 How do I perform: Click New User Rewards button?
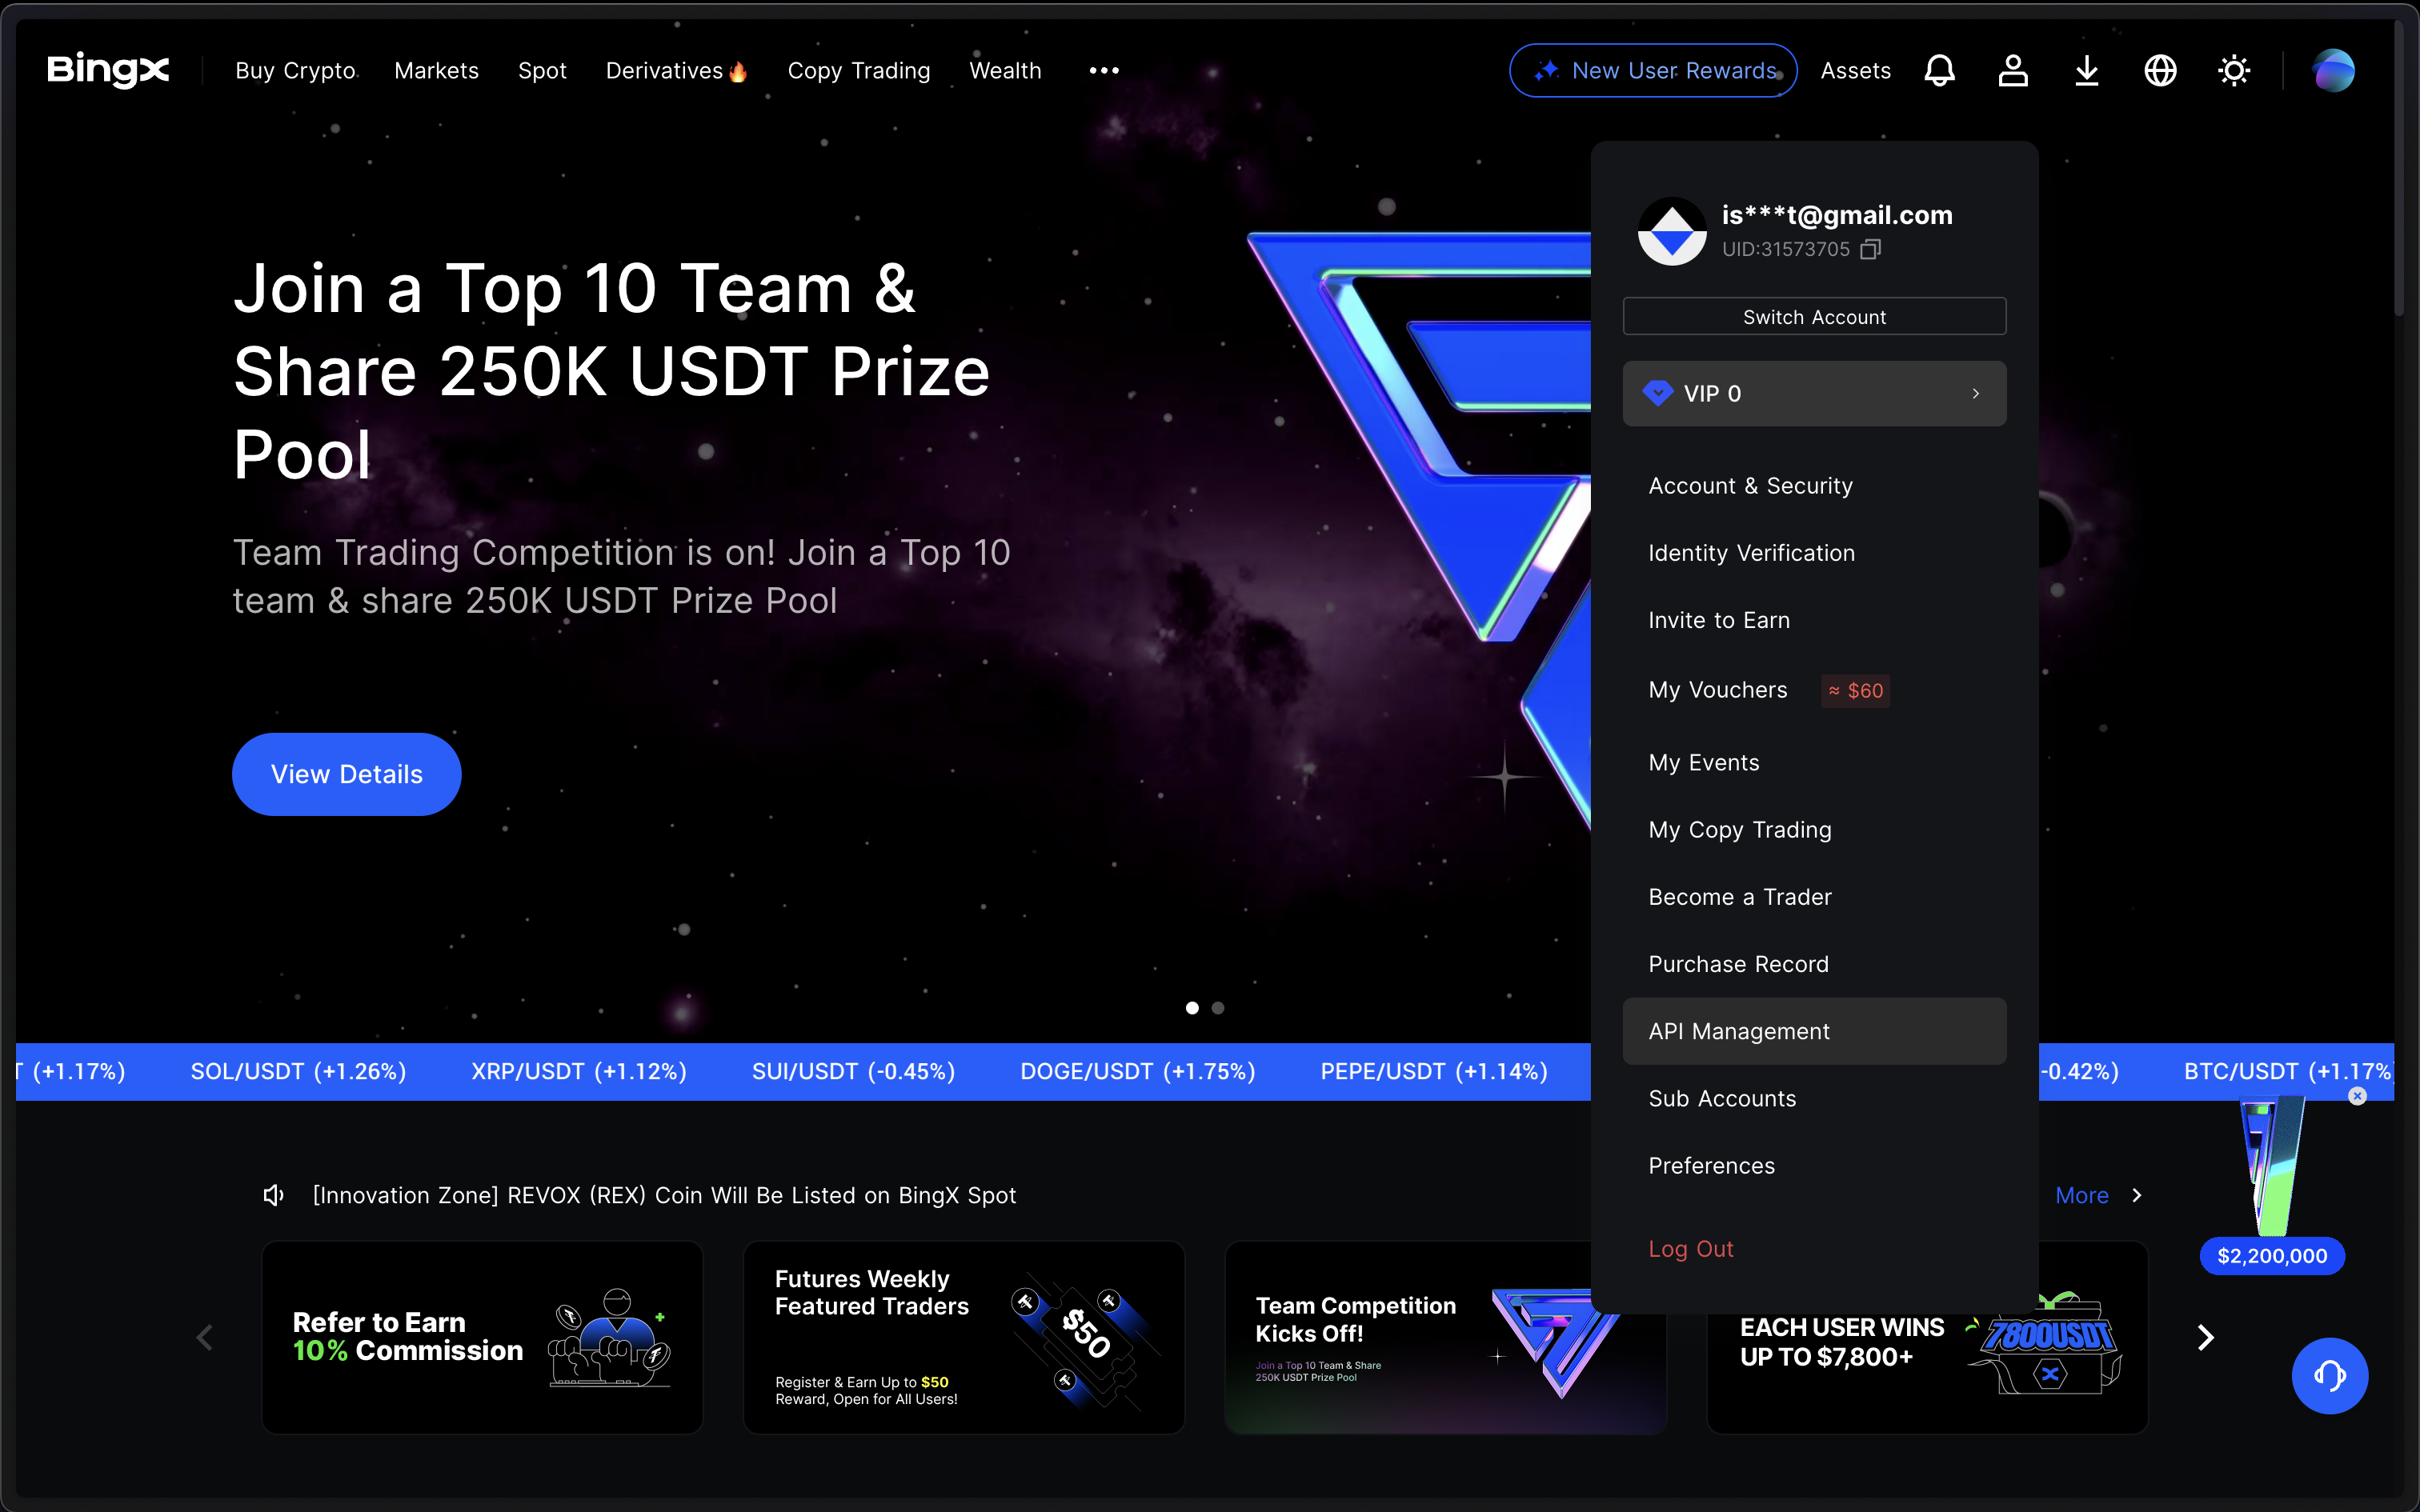click(x=1653, y=70)
